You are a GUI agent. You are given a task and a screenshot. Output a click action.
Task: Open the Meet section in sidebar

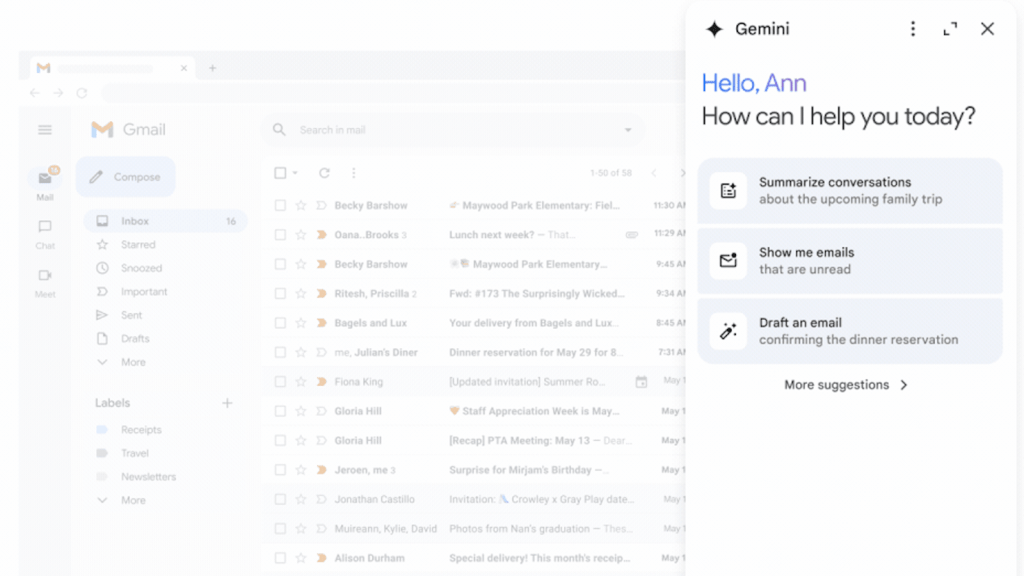[x=45, y=283]
